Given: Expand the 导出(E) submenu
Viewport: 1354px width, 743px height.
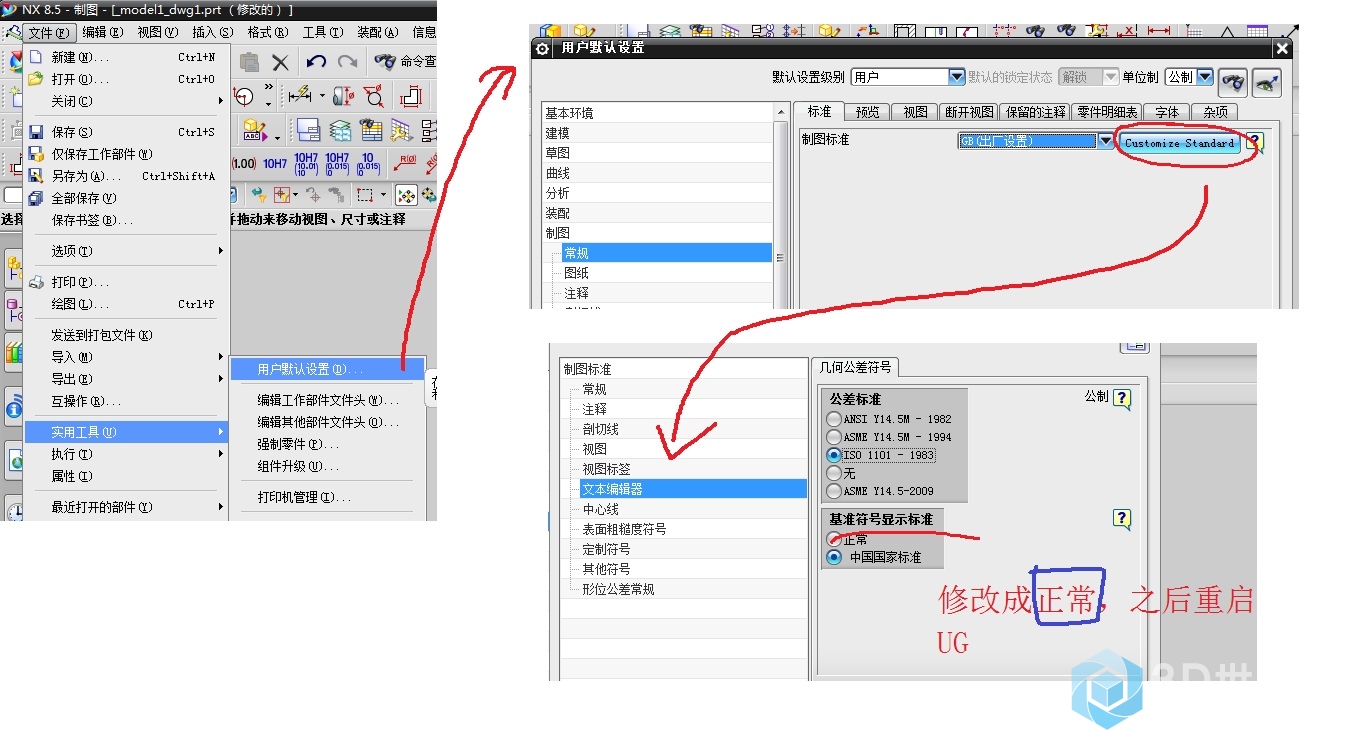Looking at the screenshot, I should click(221, 379).
